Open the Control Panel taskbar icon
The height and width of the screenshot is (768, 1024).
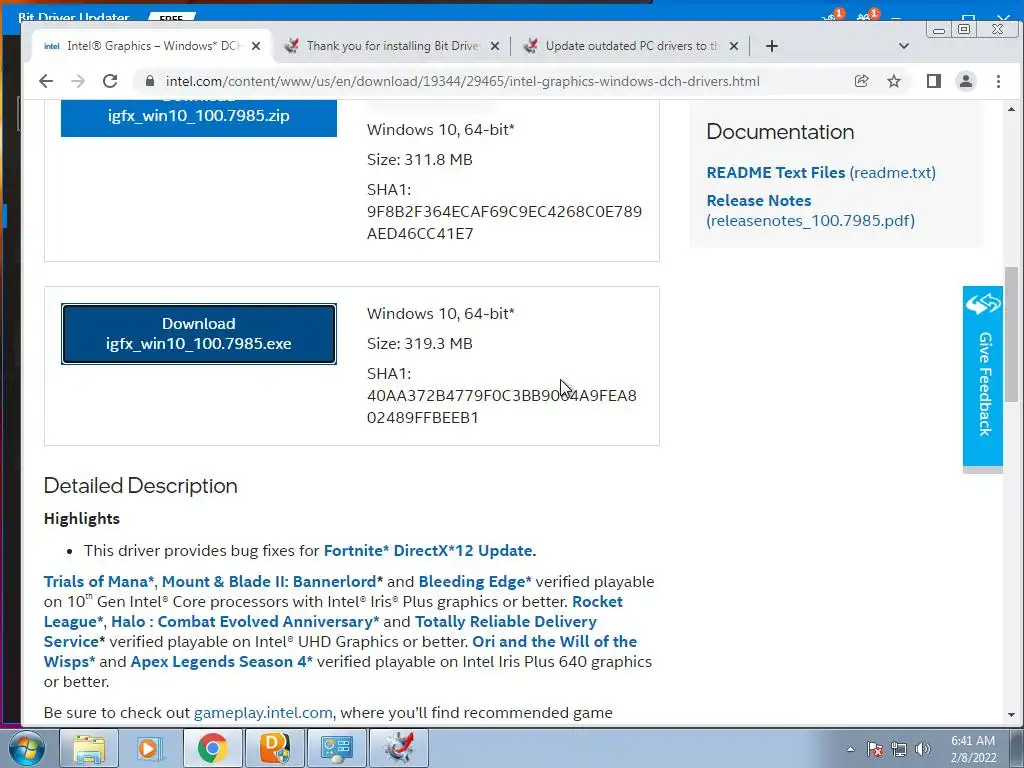[336, 748]
